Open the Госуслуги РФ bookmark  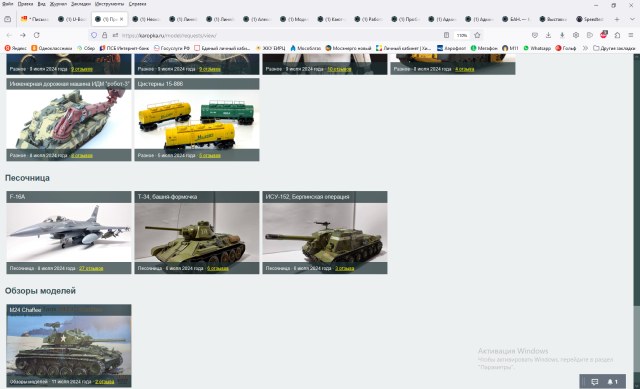coord(172,48)
